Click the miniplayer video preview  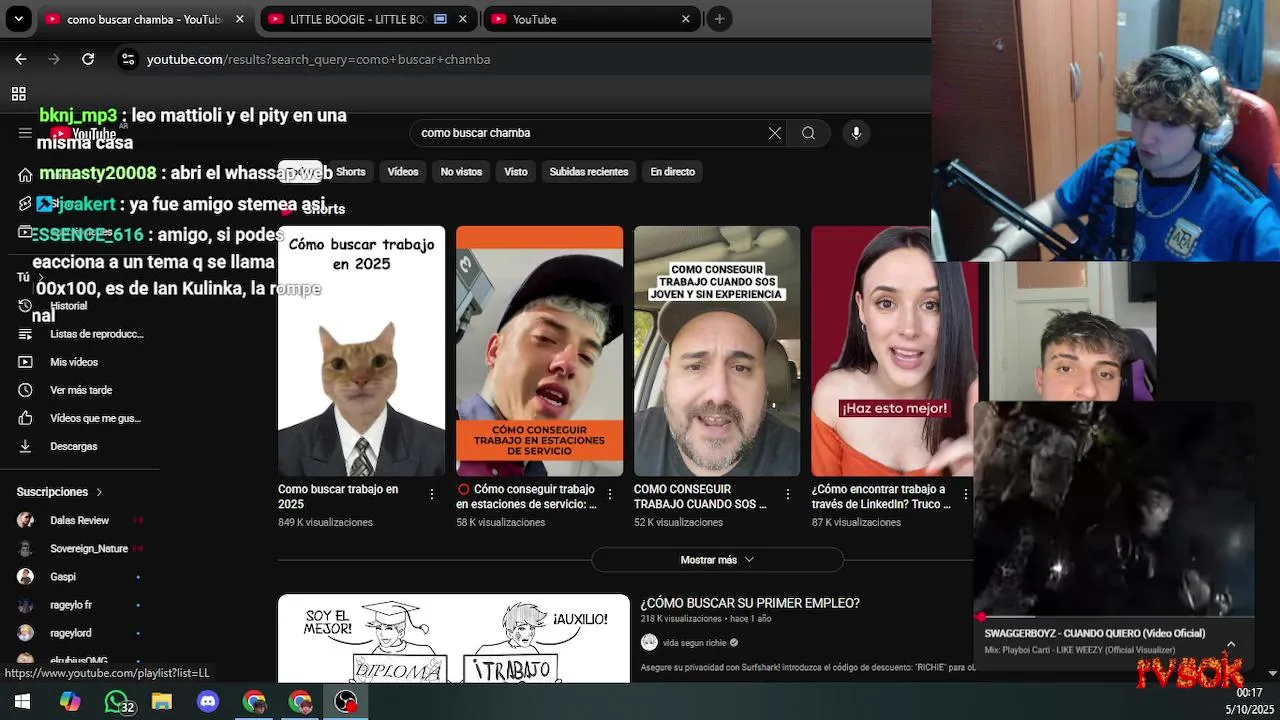click(1113, 508)
